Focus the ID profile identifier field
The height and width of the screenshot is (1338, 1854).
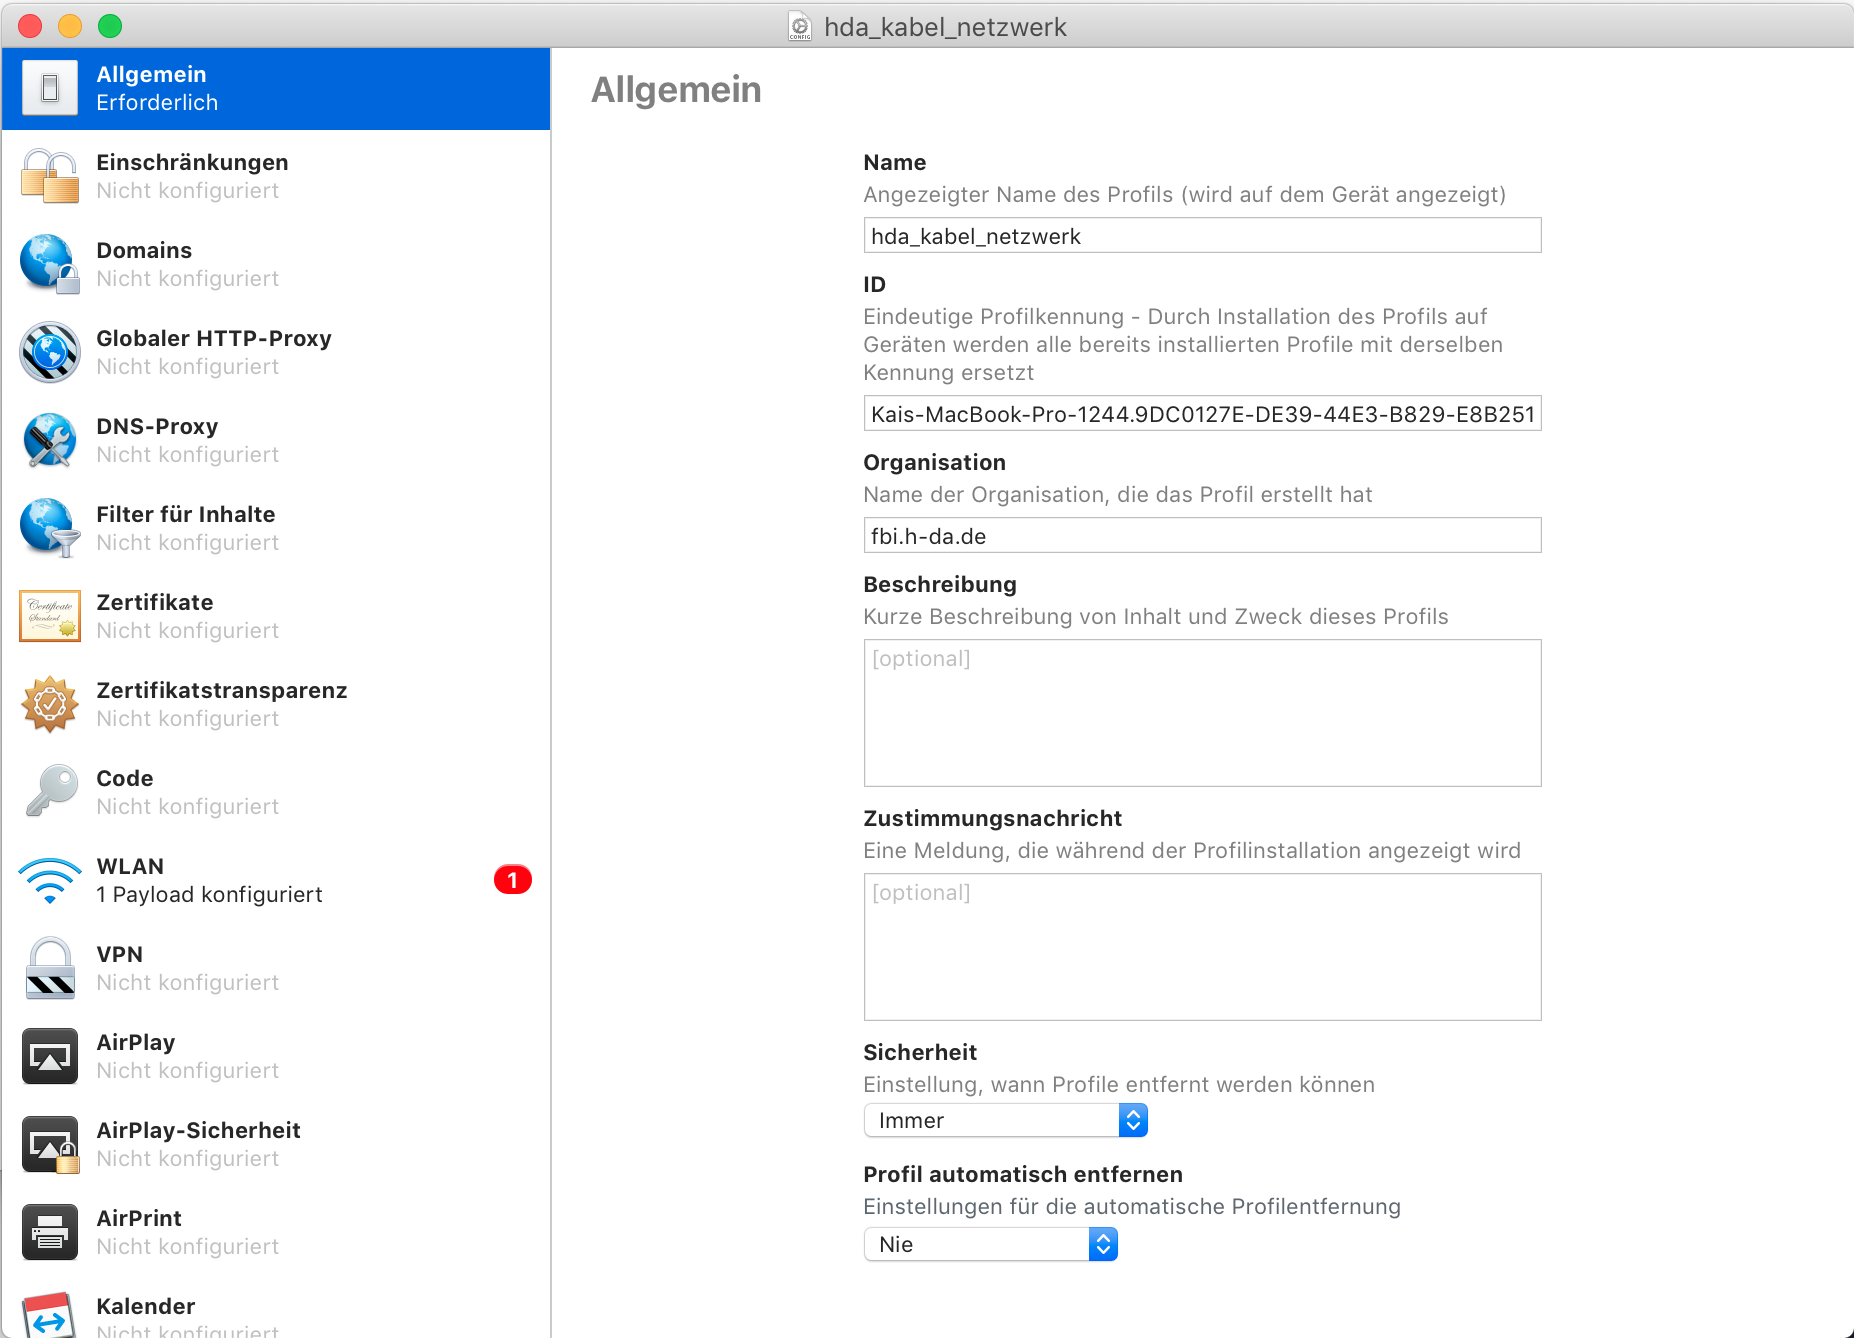click(1201, 414)
